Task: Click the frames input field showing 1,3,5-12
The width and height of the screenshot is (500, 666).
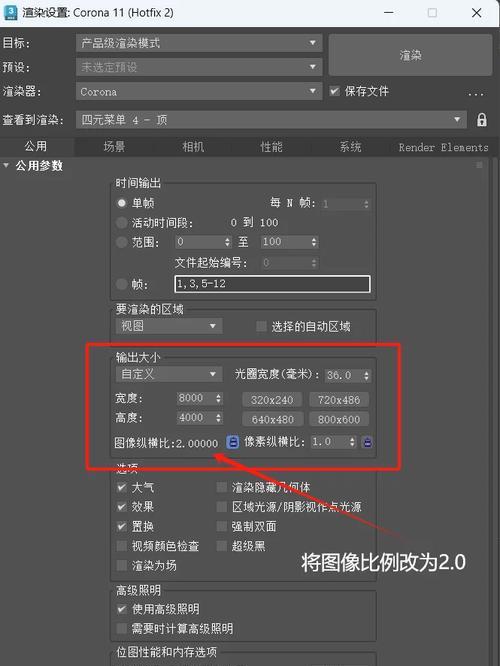Action: coord(272,284)
